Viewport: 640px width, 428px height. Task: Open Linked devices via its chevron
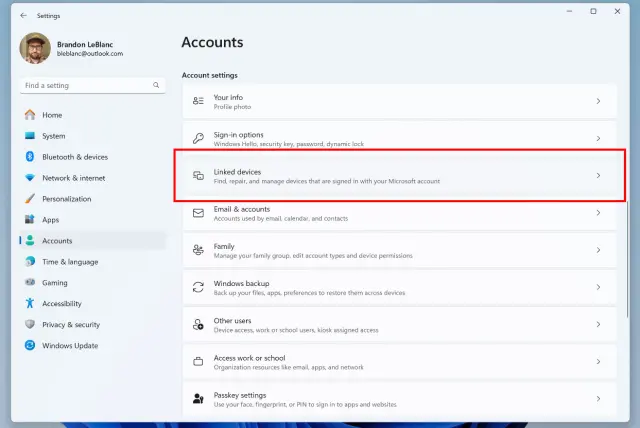(598, 176)
